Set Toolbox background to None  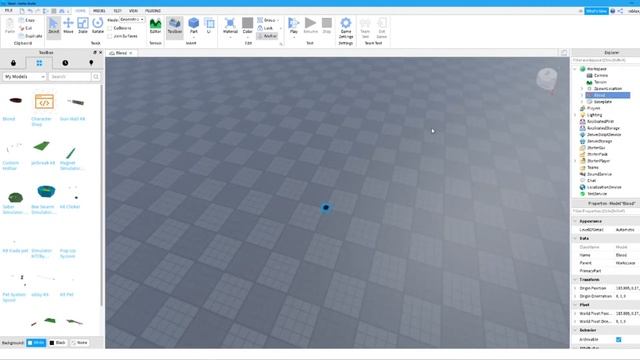[80, 342]
